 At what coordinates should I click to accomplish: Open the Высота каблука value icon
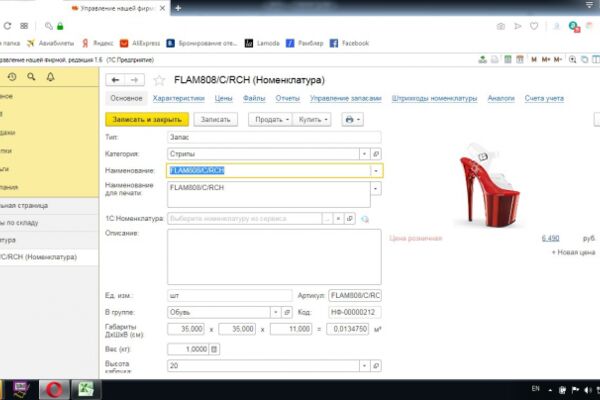tap(376, 366)
